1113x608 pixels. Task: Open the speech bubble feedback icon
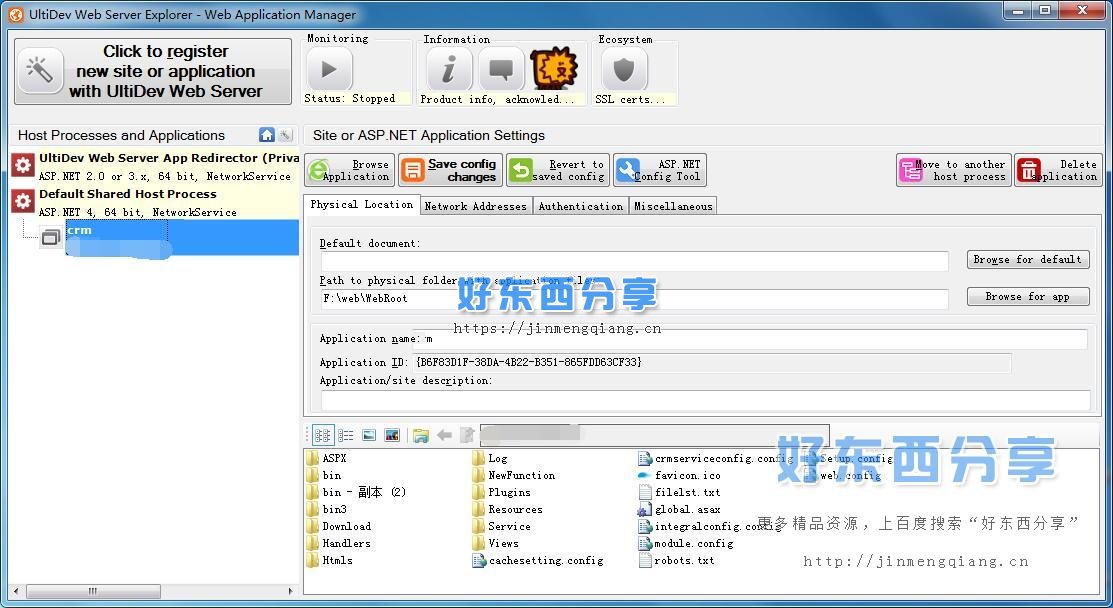click(501, 70)
